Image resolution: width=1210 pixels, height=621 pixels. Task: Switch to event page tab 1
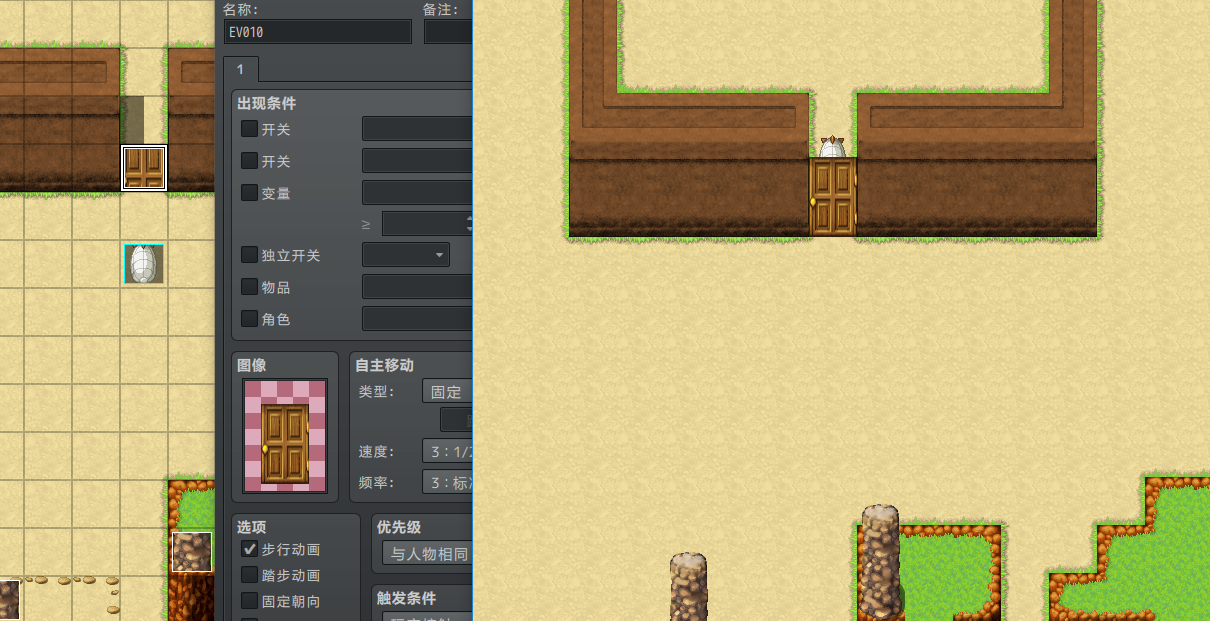coord(241,69)
